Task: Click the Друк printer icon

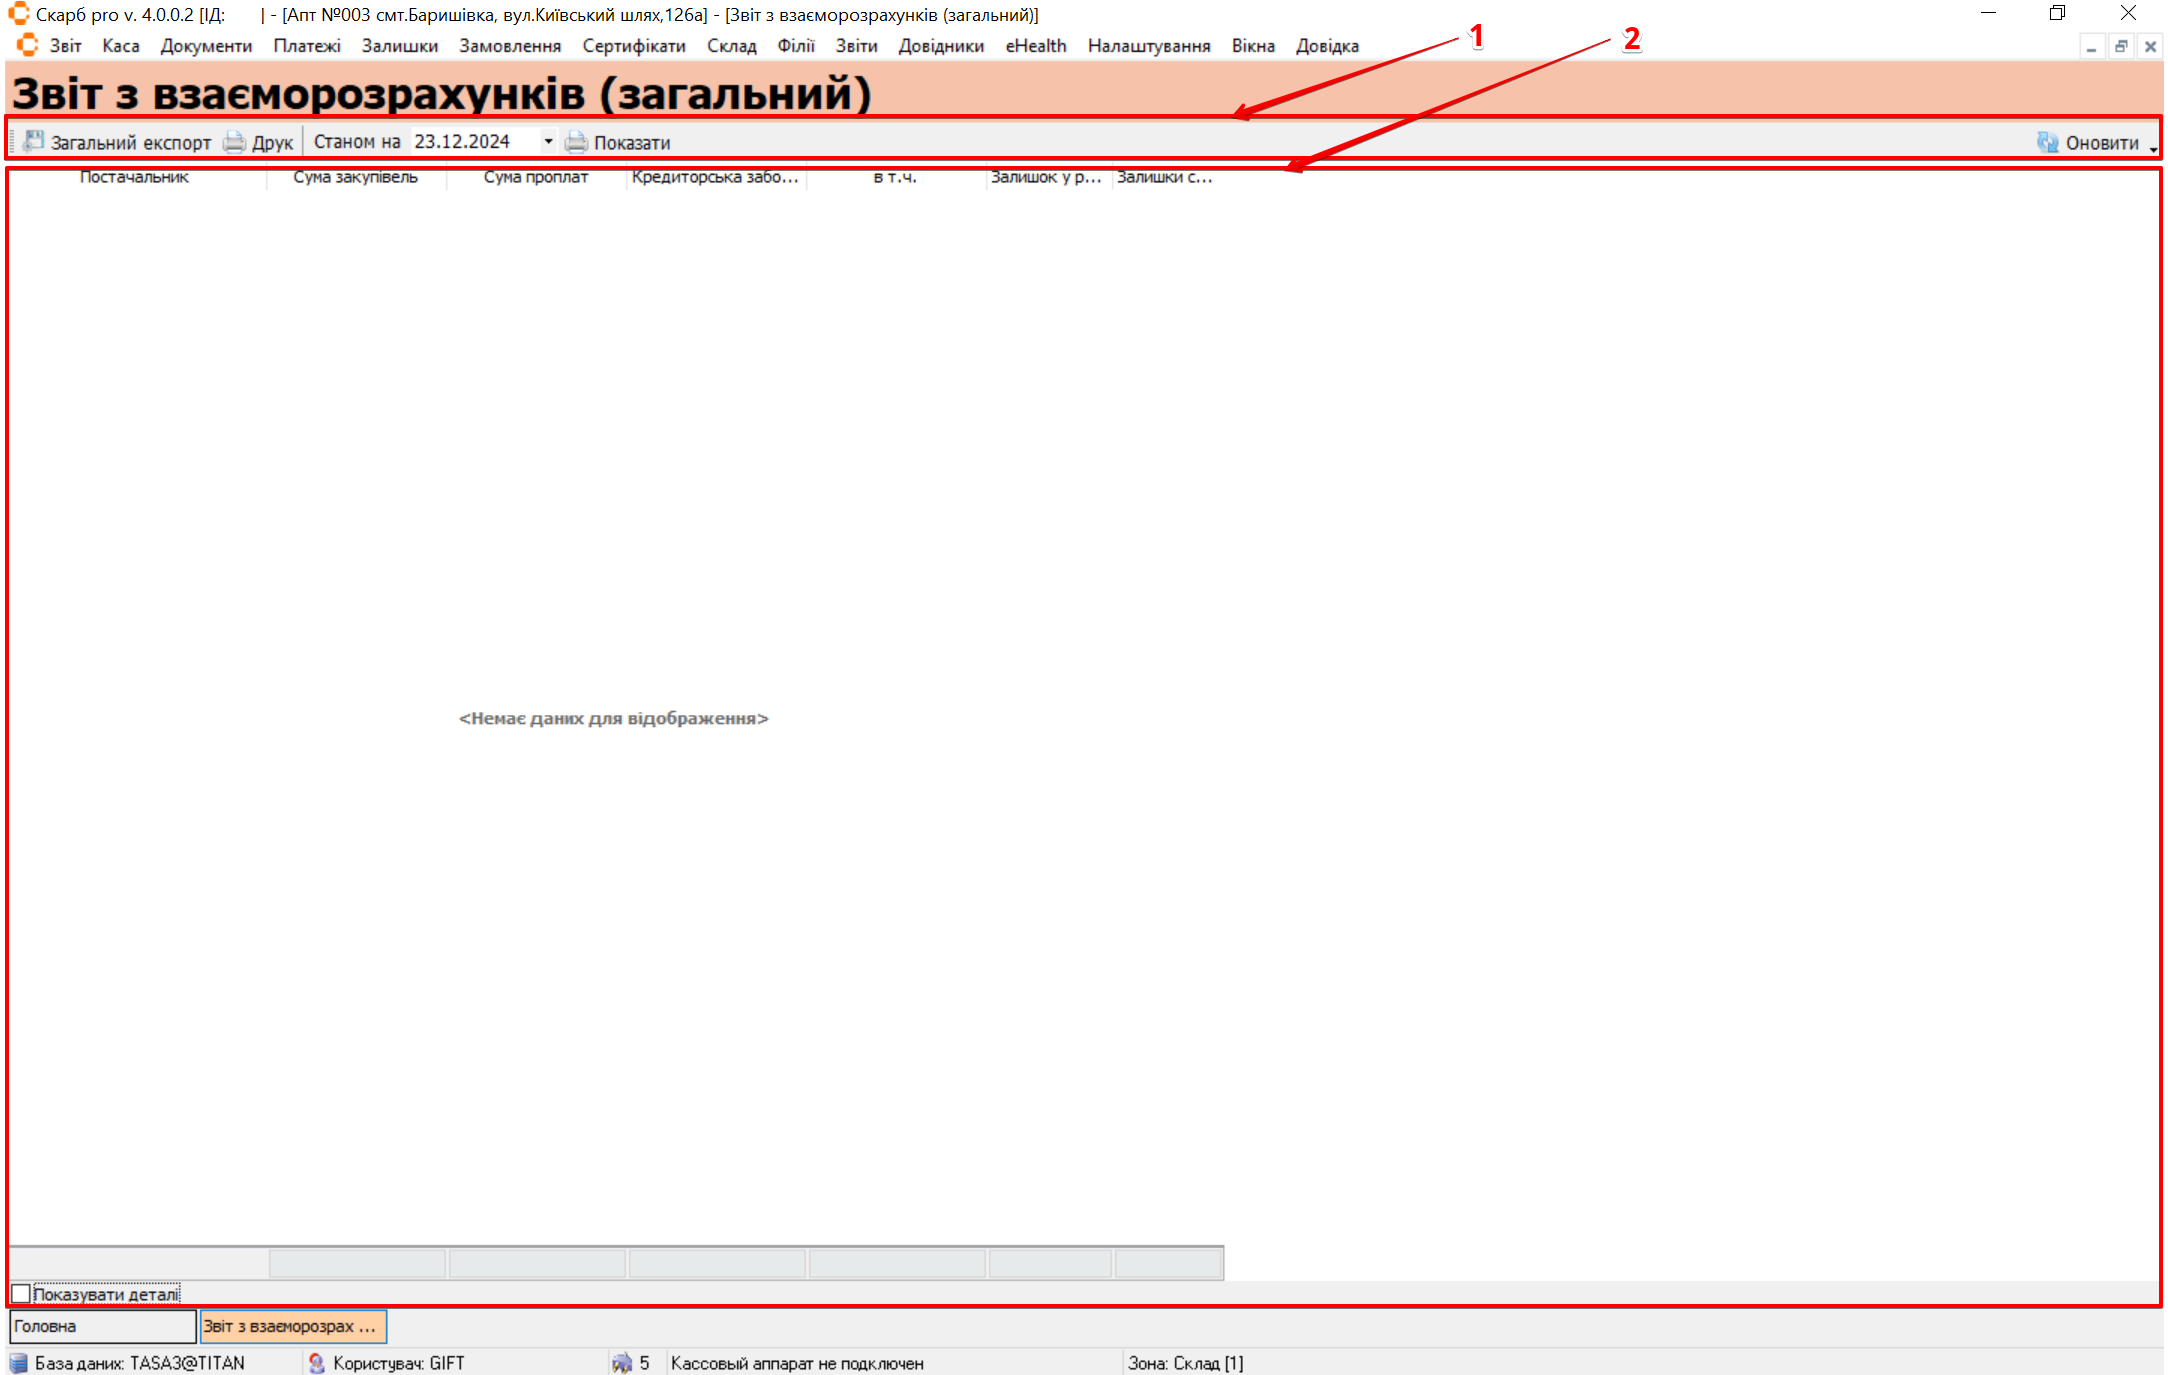Action: 234,142
